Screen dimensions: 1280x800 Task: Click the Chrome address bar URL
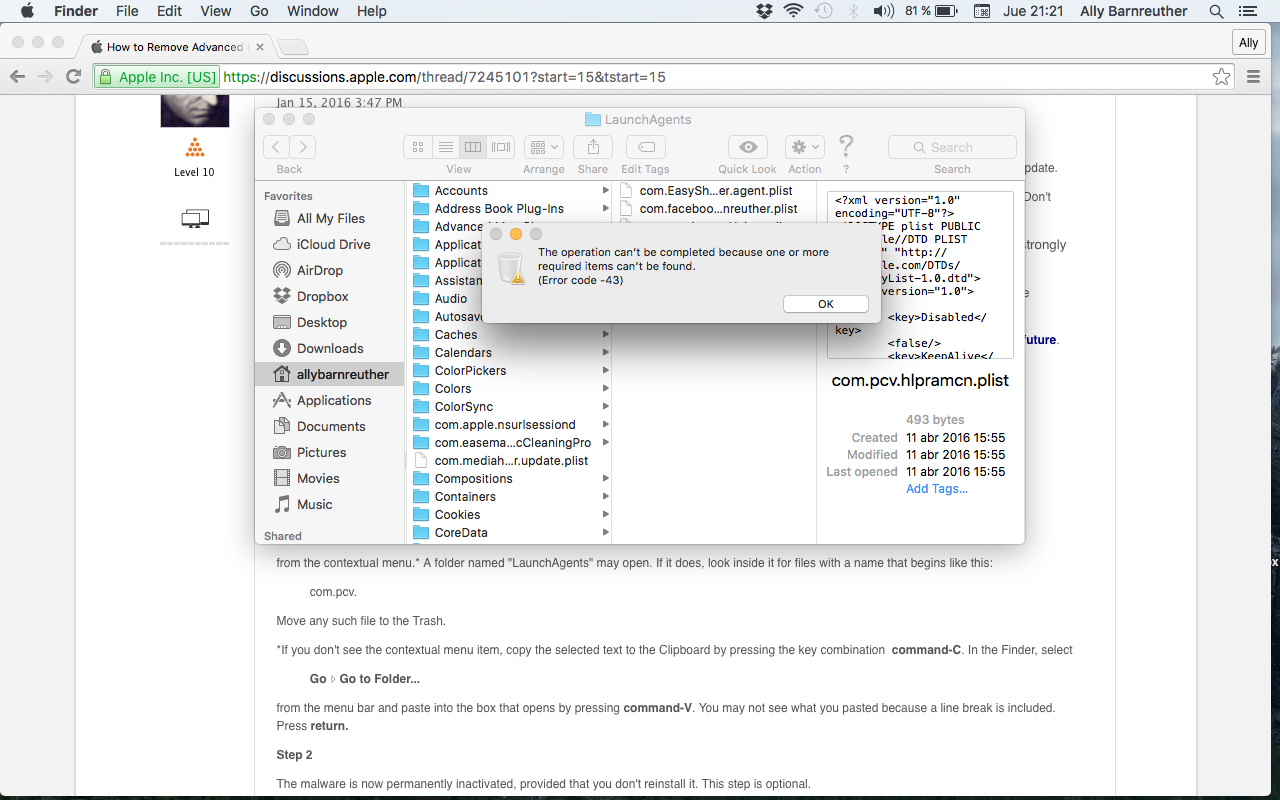444,77
